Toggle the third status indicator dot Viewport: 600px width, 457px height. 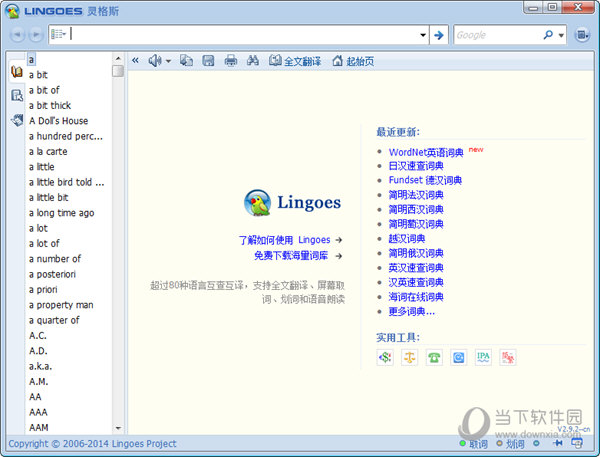coord(536,444)
